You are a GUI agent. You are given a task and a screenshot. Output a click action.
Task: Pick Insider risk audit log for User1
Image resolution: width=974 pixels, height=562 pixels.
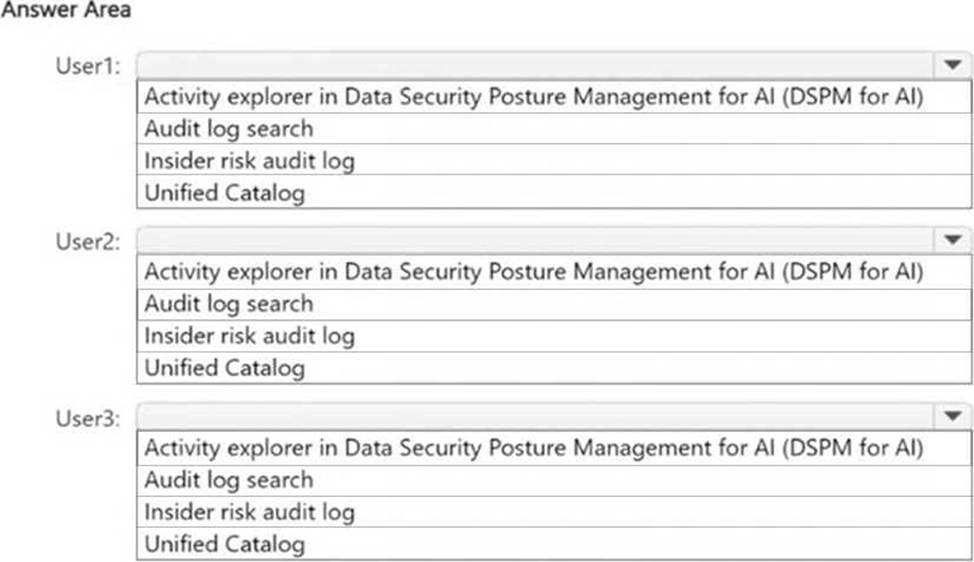[x=250, y=160]
